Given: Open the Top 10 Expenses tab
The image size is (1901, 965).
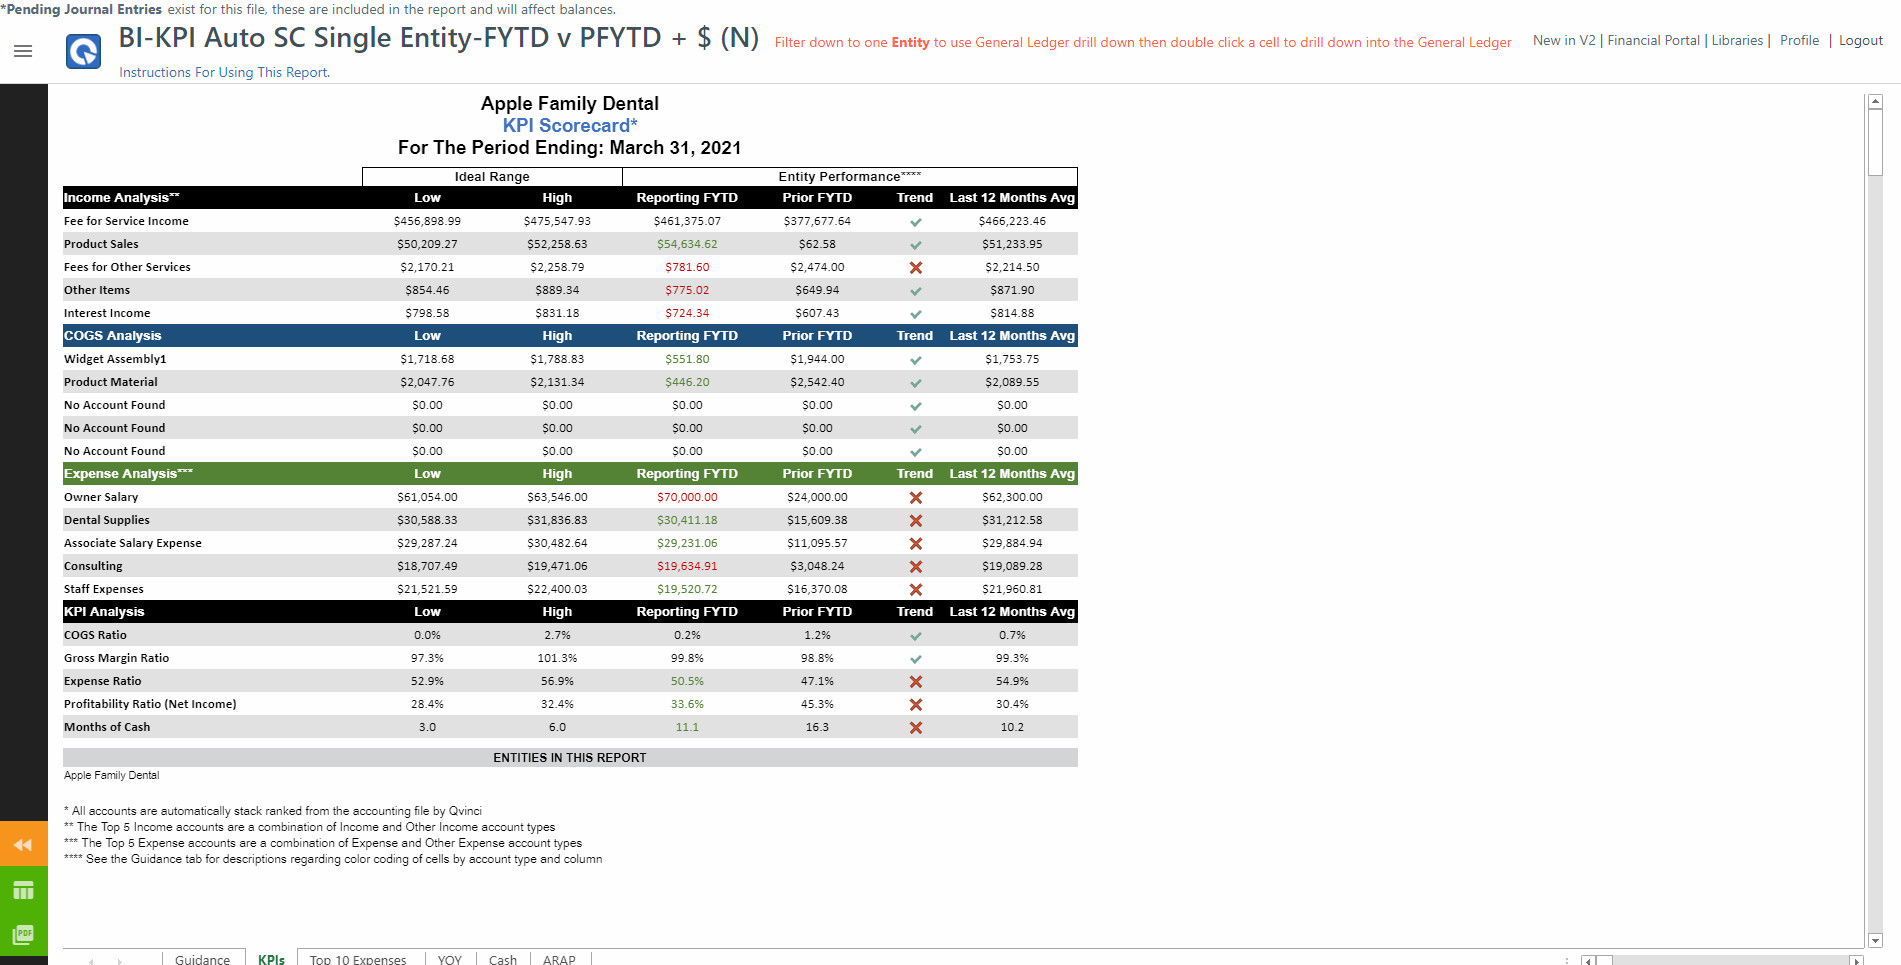Looking at the screenshot, I should point(358,960).
